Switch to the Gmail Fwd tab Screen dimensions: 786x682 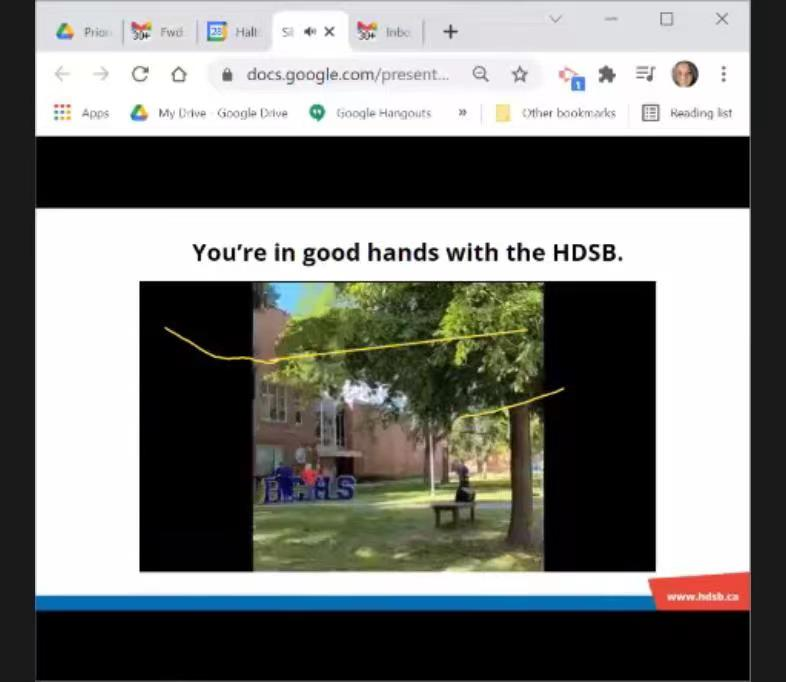(158, 32)
